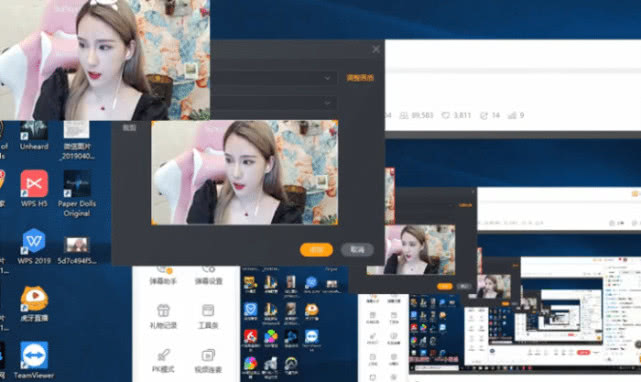Click the 3,811 likes count
The height and width of the screenshot is (382, 641).
tap(462, 116)
